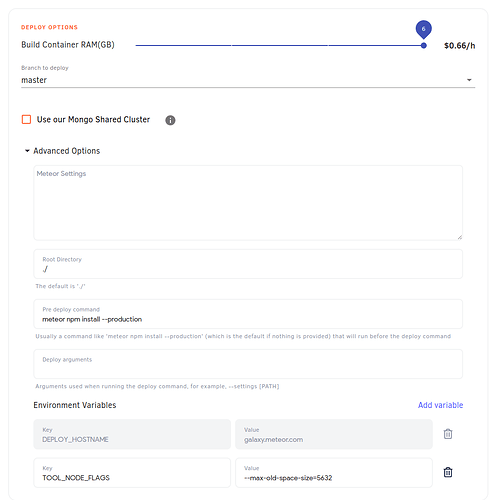Image resolution: width=491 pixels, height=500 pixels.
Task: Click the info icon beside Mongo Shared Cluster
Action: (x=170, y=120)
